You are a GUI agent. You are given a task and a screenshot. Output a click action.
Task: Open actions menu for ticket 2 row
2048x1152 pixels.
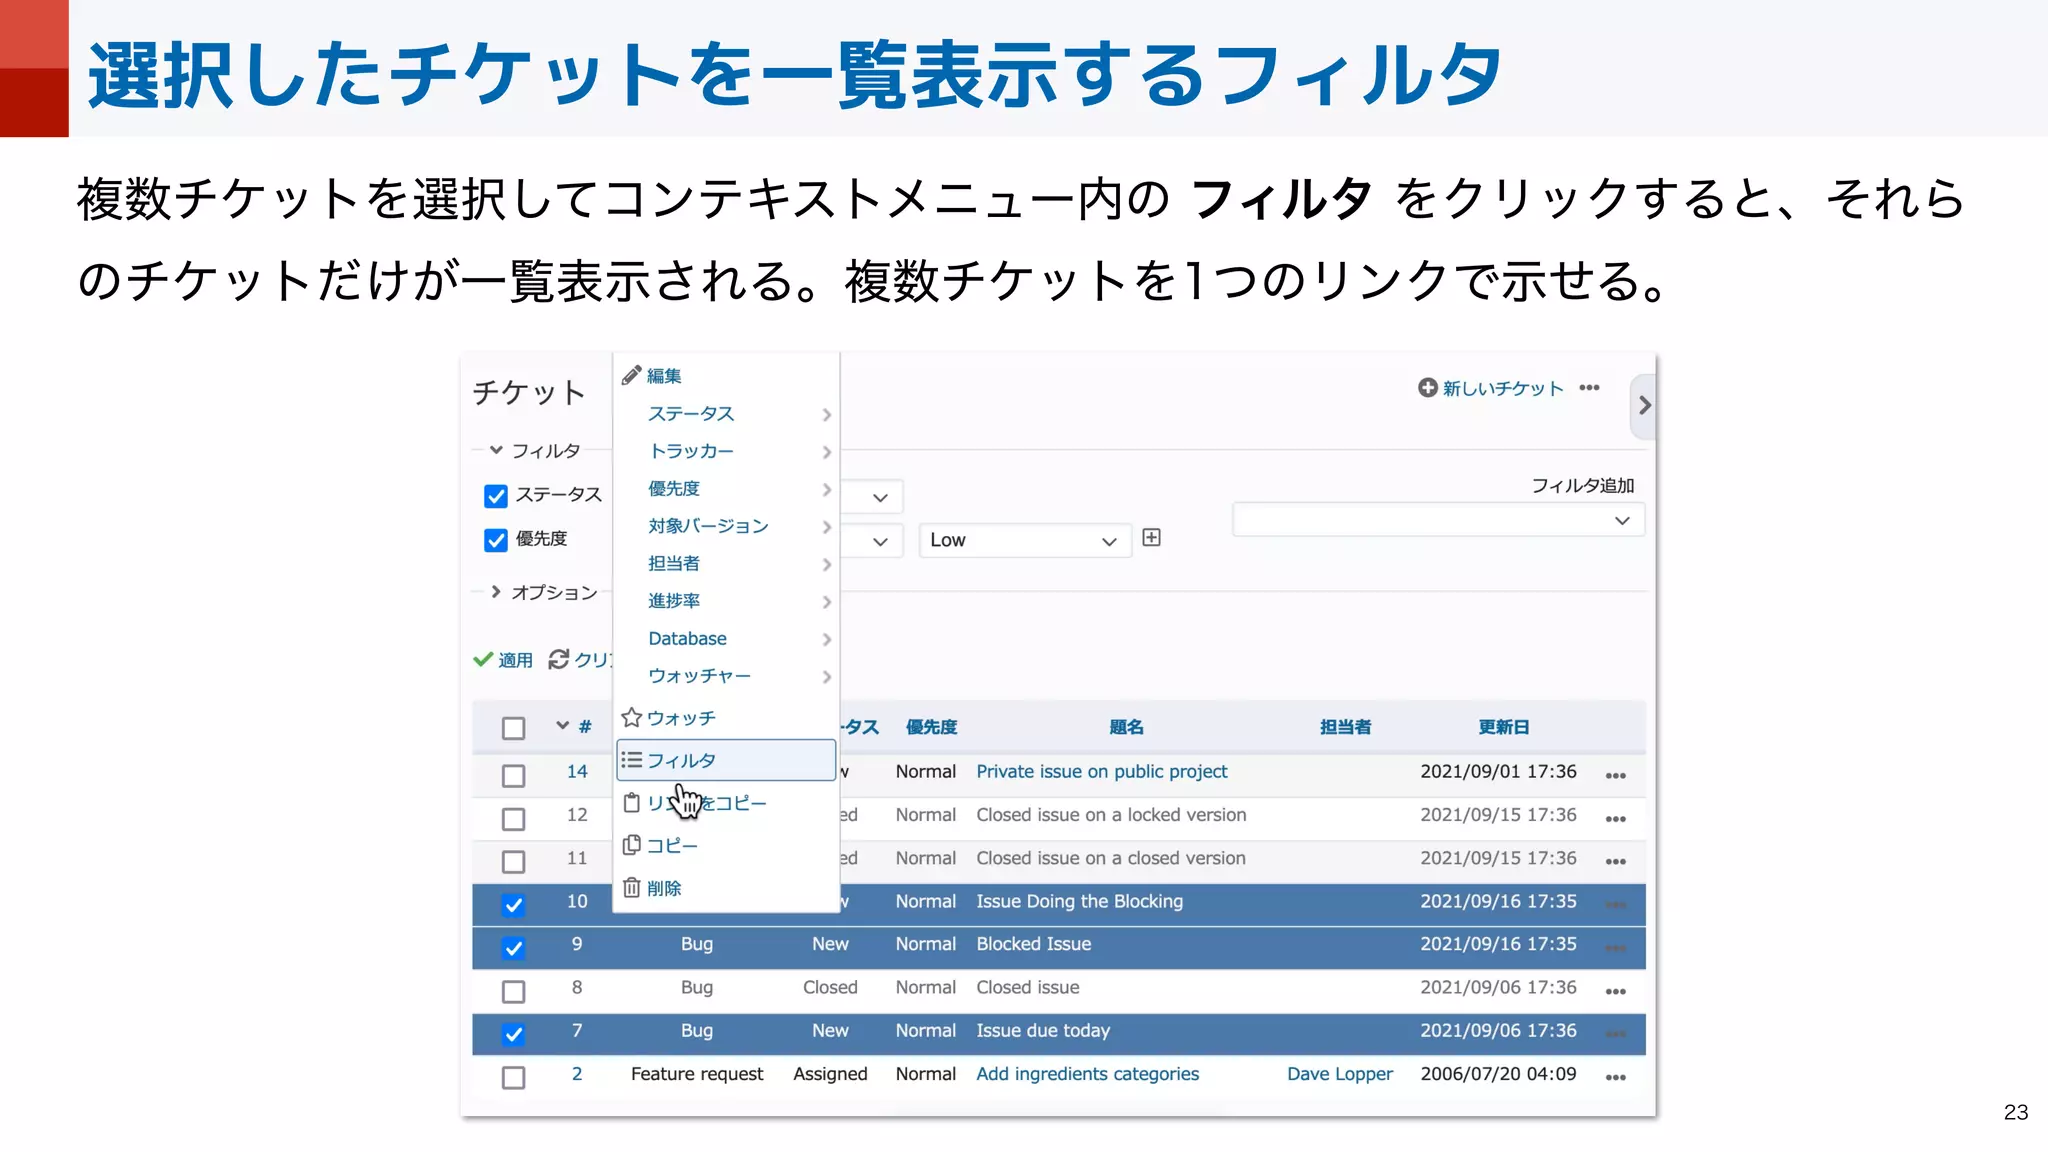point(1615,1077)
